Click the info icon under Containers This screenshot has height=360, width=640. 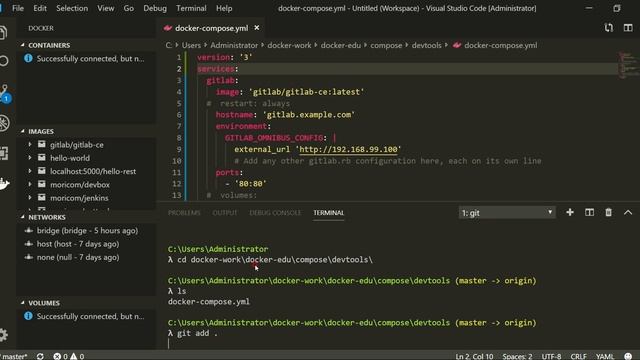click(28, 58)
